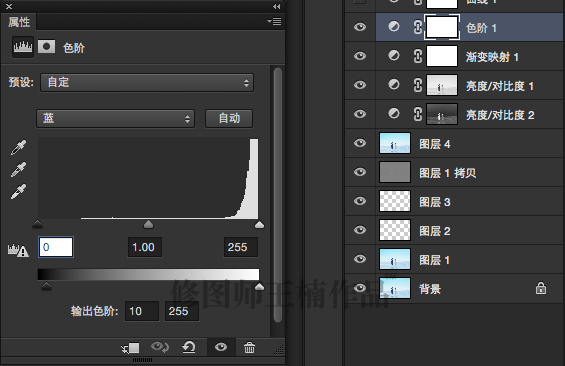This screenshot has width=565, height=366.
Task: Click the Levels histogram adjustment icon
Action: 23,47
